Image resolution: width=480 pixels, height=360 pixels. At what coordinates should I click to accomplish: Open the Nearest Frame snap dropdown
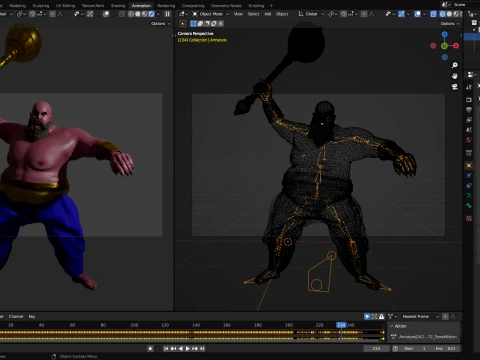coord(420,316)
